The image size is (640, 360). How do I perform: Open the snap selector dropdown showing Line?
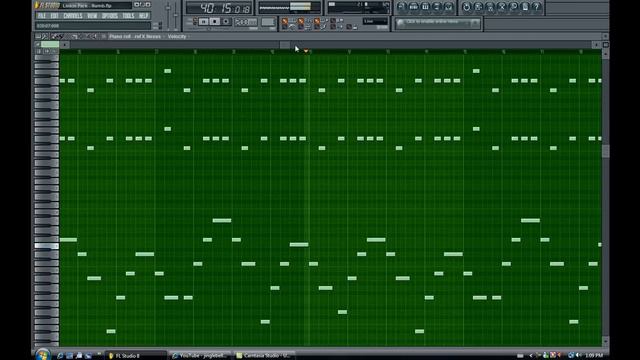(x=375, y=21)
